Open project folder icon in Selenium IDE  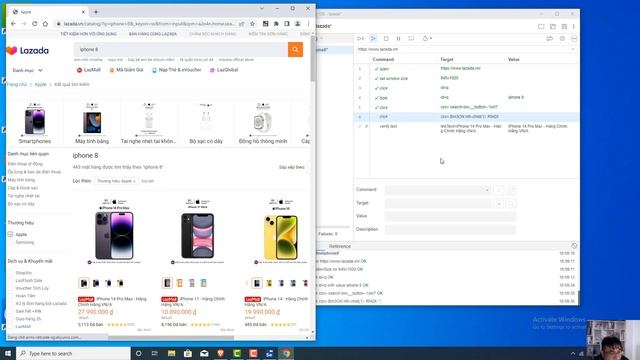(x=553, y=26)
